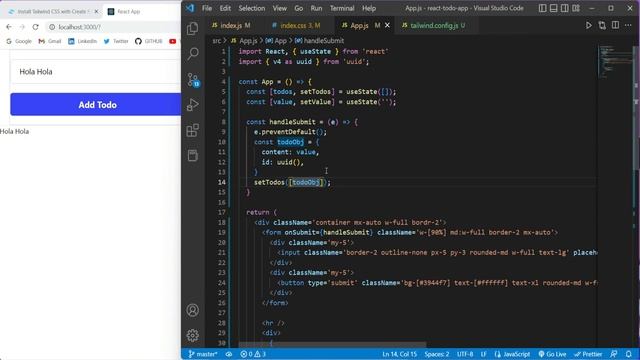Open the editor More Actions ellipsis
640x360 pixels.
[628, 25]
